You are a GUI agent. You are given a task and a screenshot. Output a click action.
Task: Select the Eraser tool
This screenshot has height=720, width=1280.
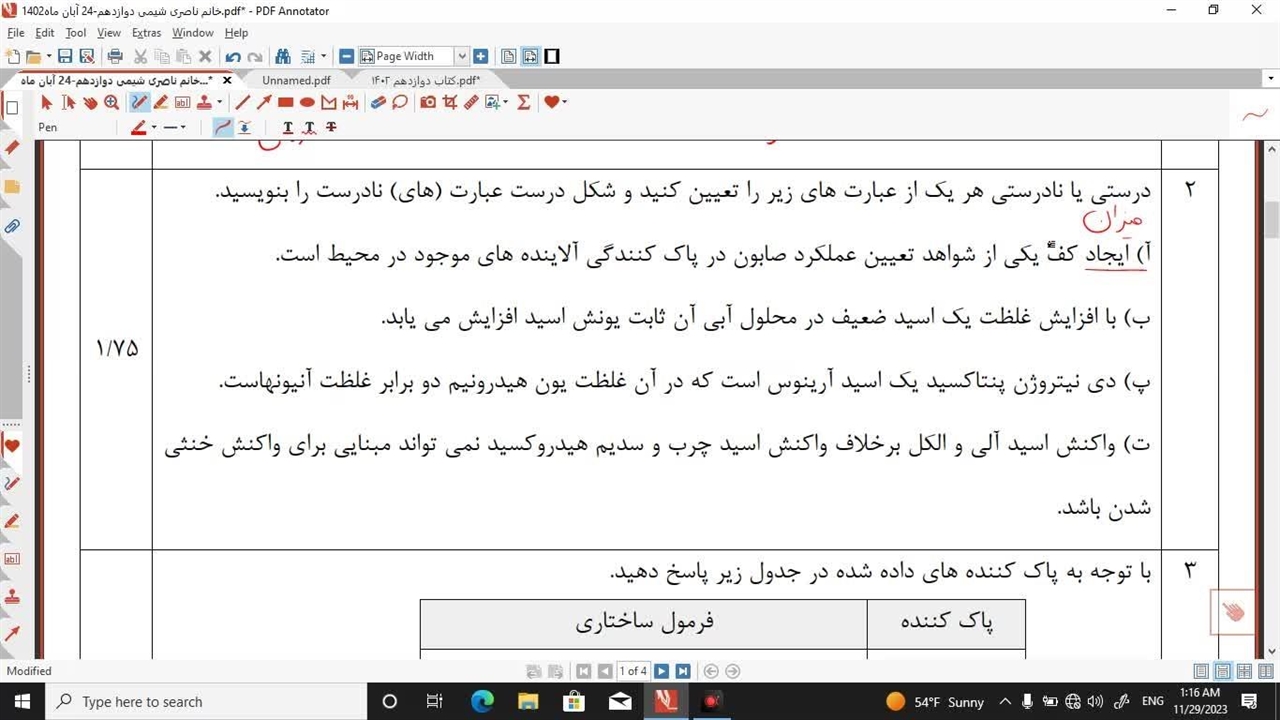click(x=377, y=102)
